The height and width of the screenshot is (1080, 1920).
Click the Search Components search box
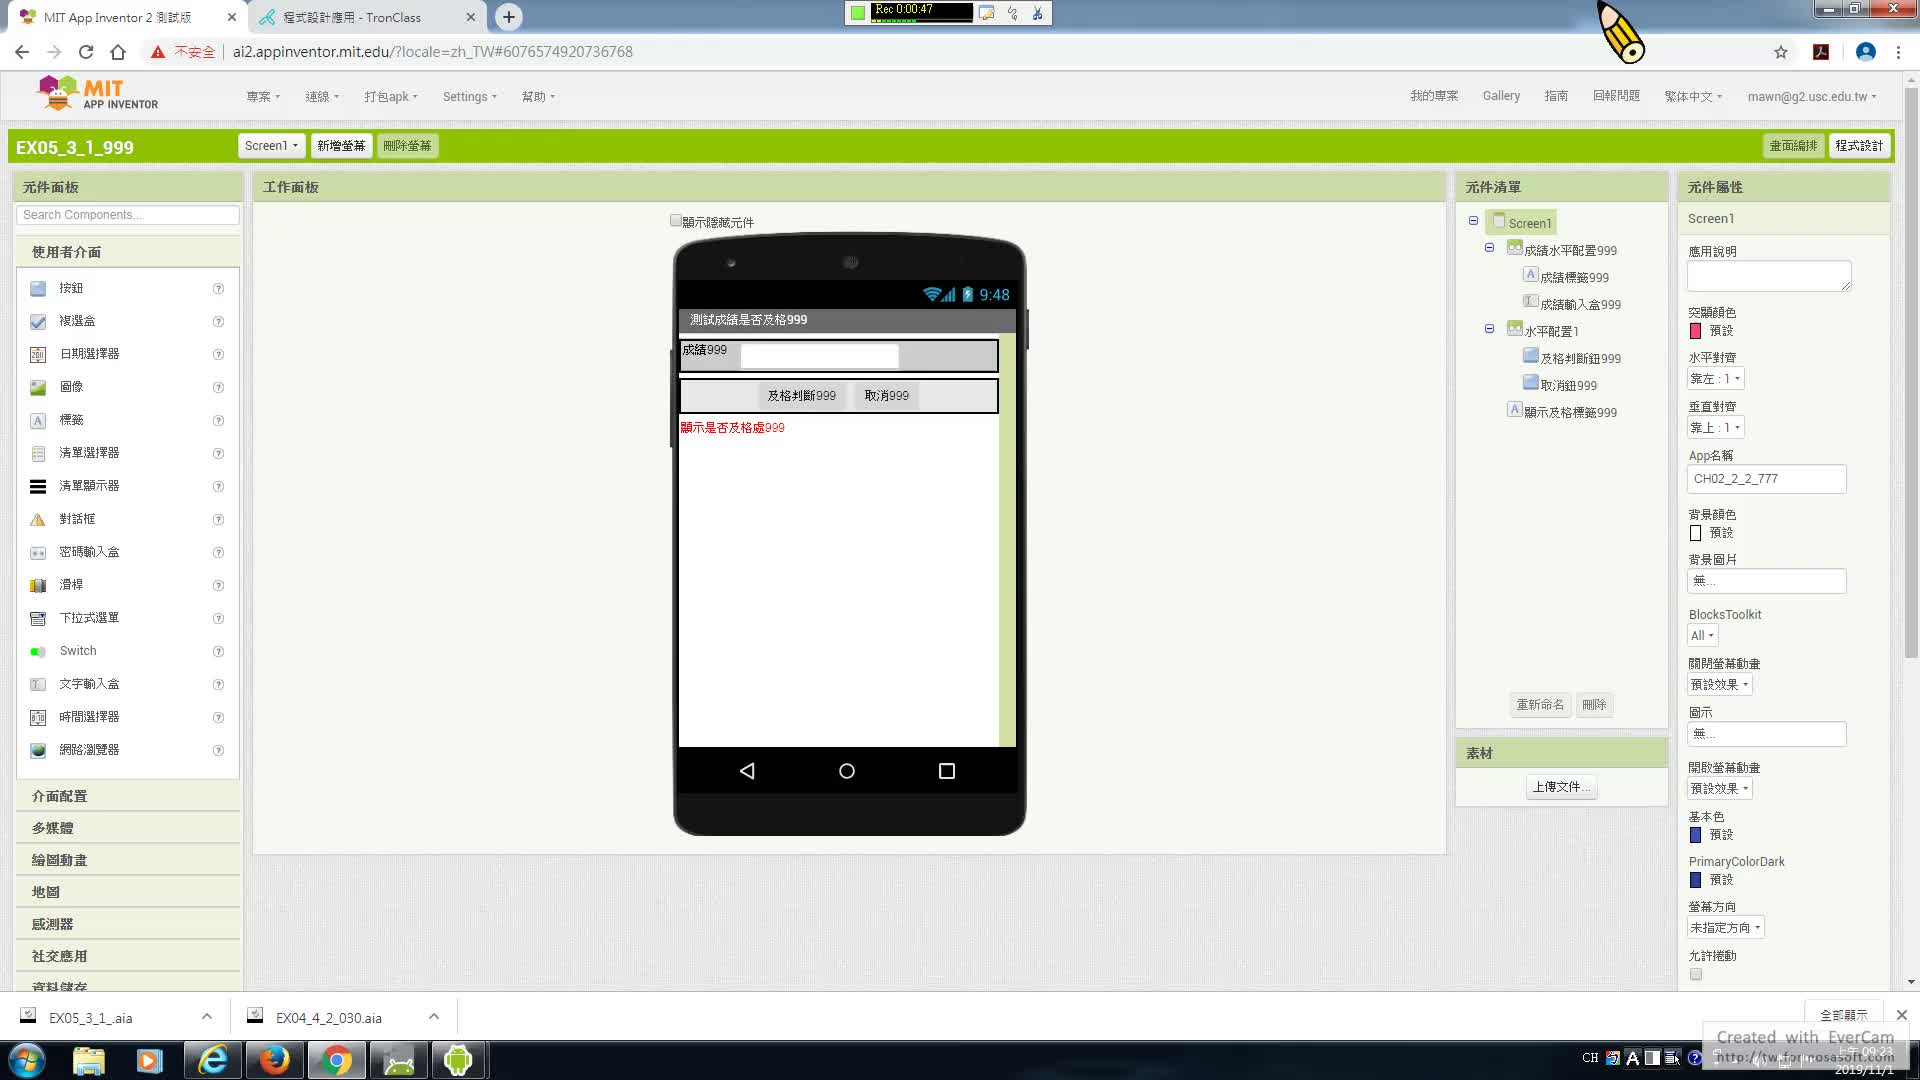(x=128, y=215)
